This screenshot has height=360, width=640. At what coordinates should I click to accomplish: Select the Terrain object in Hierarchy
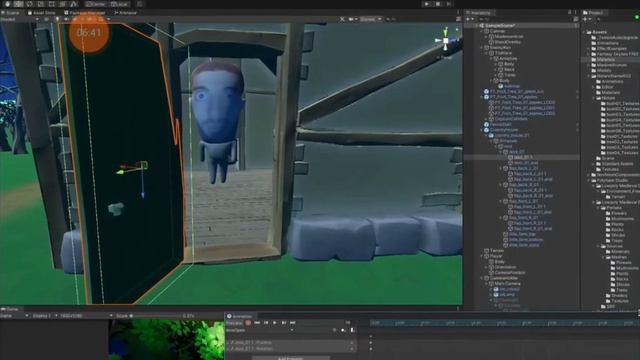[496, 251]
